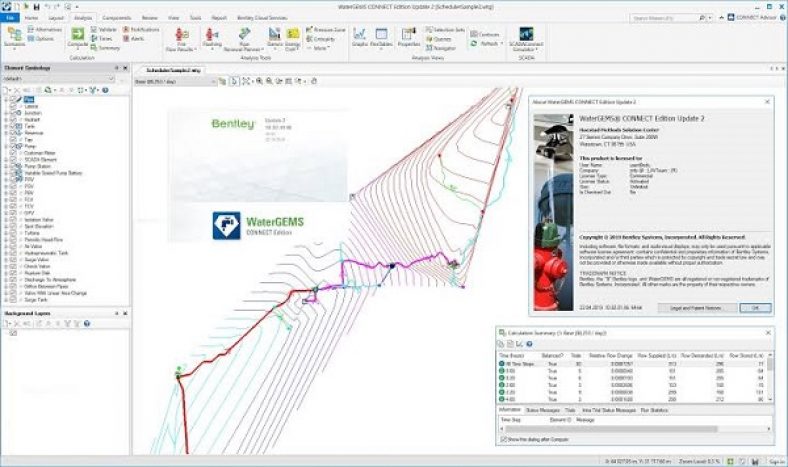The height and width of the screenshot is (467, 788).
Task: Expand the Check Valve tree node
Action: (x=6, y=266)
